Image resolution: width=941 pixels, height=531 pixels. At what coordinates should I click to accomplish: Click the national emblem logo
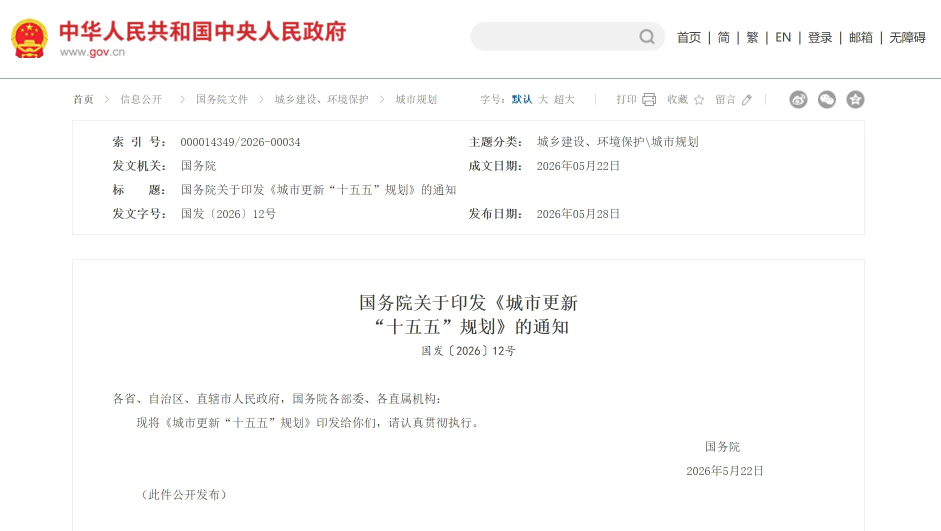click(29, 38)
